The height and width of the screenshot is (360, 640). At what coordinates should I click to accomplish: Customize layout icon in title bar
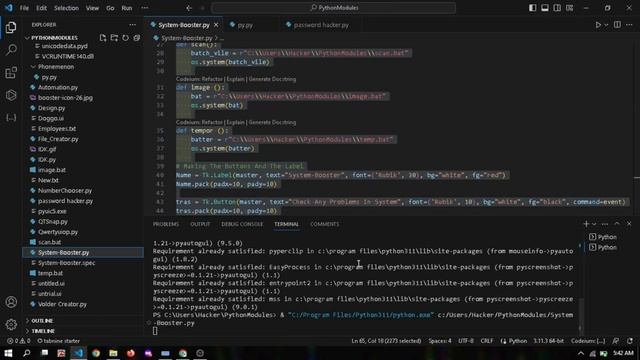pyautogui.click(x=569, y=8)
